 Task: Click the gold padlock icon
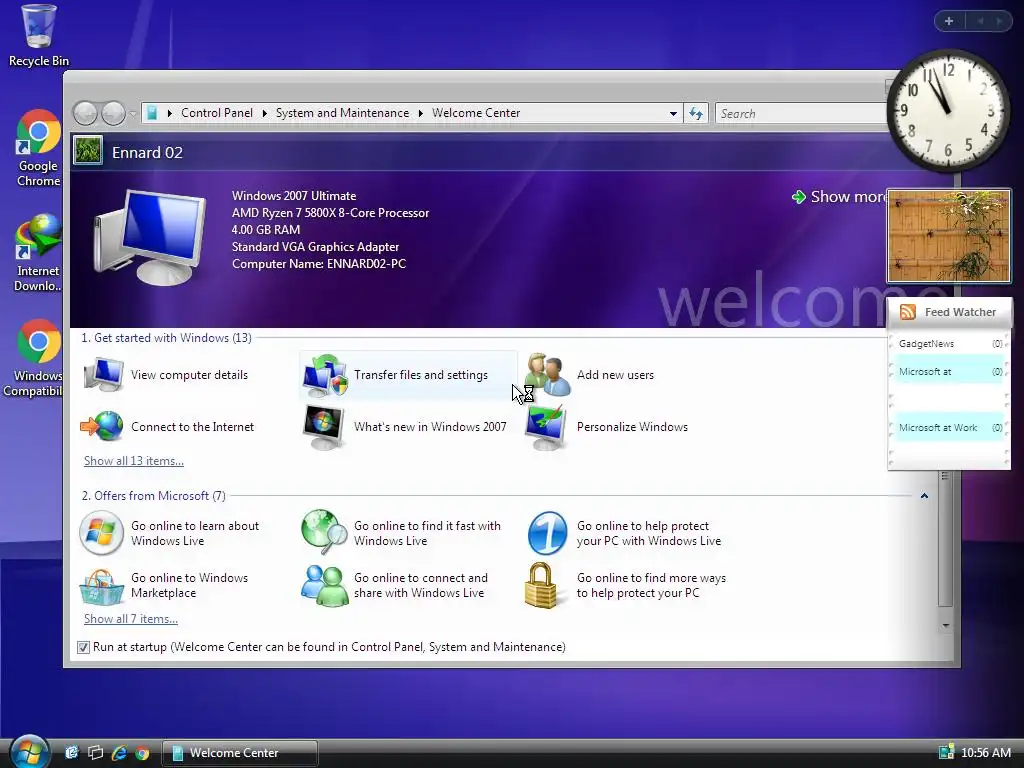point(541,586)
